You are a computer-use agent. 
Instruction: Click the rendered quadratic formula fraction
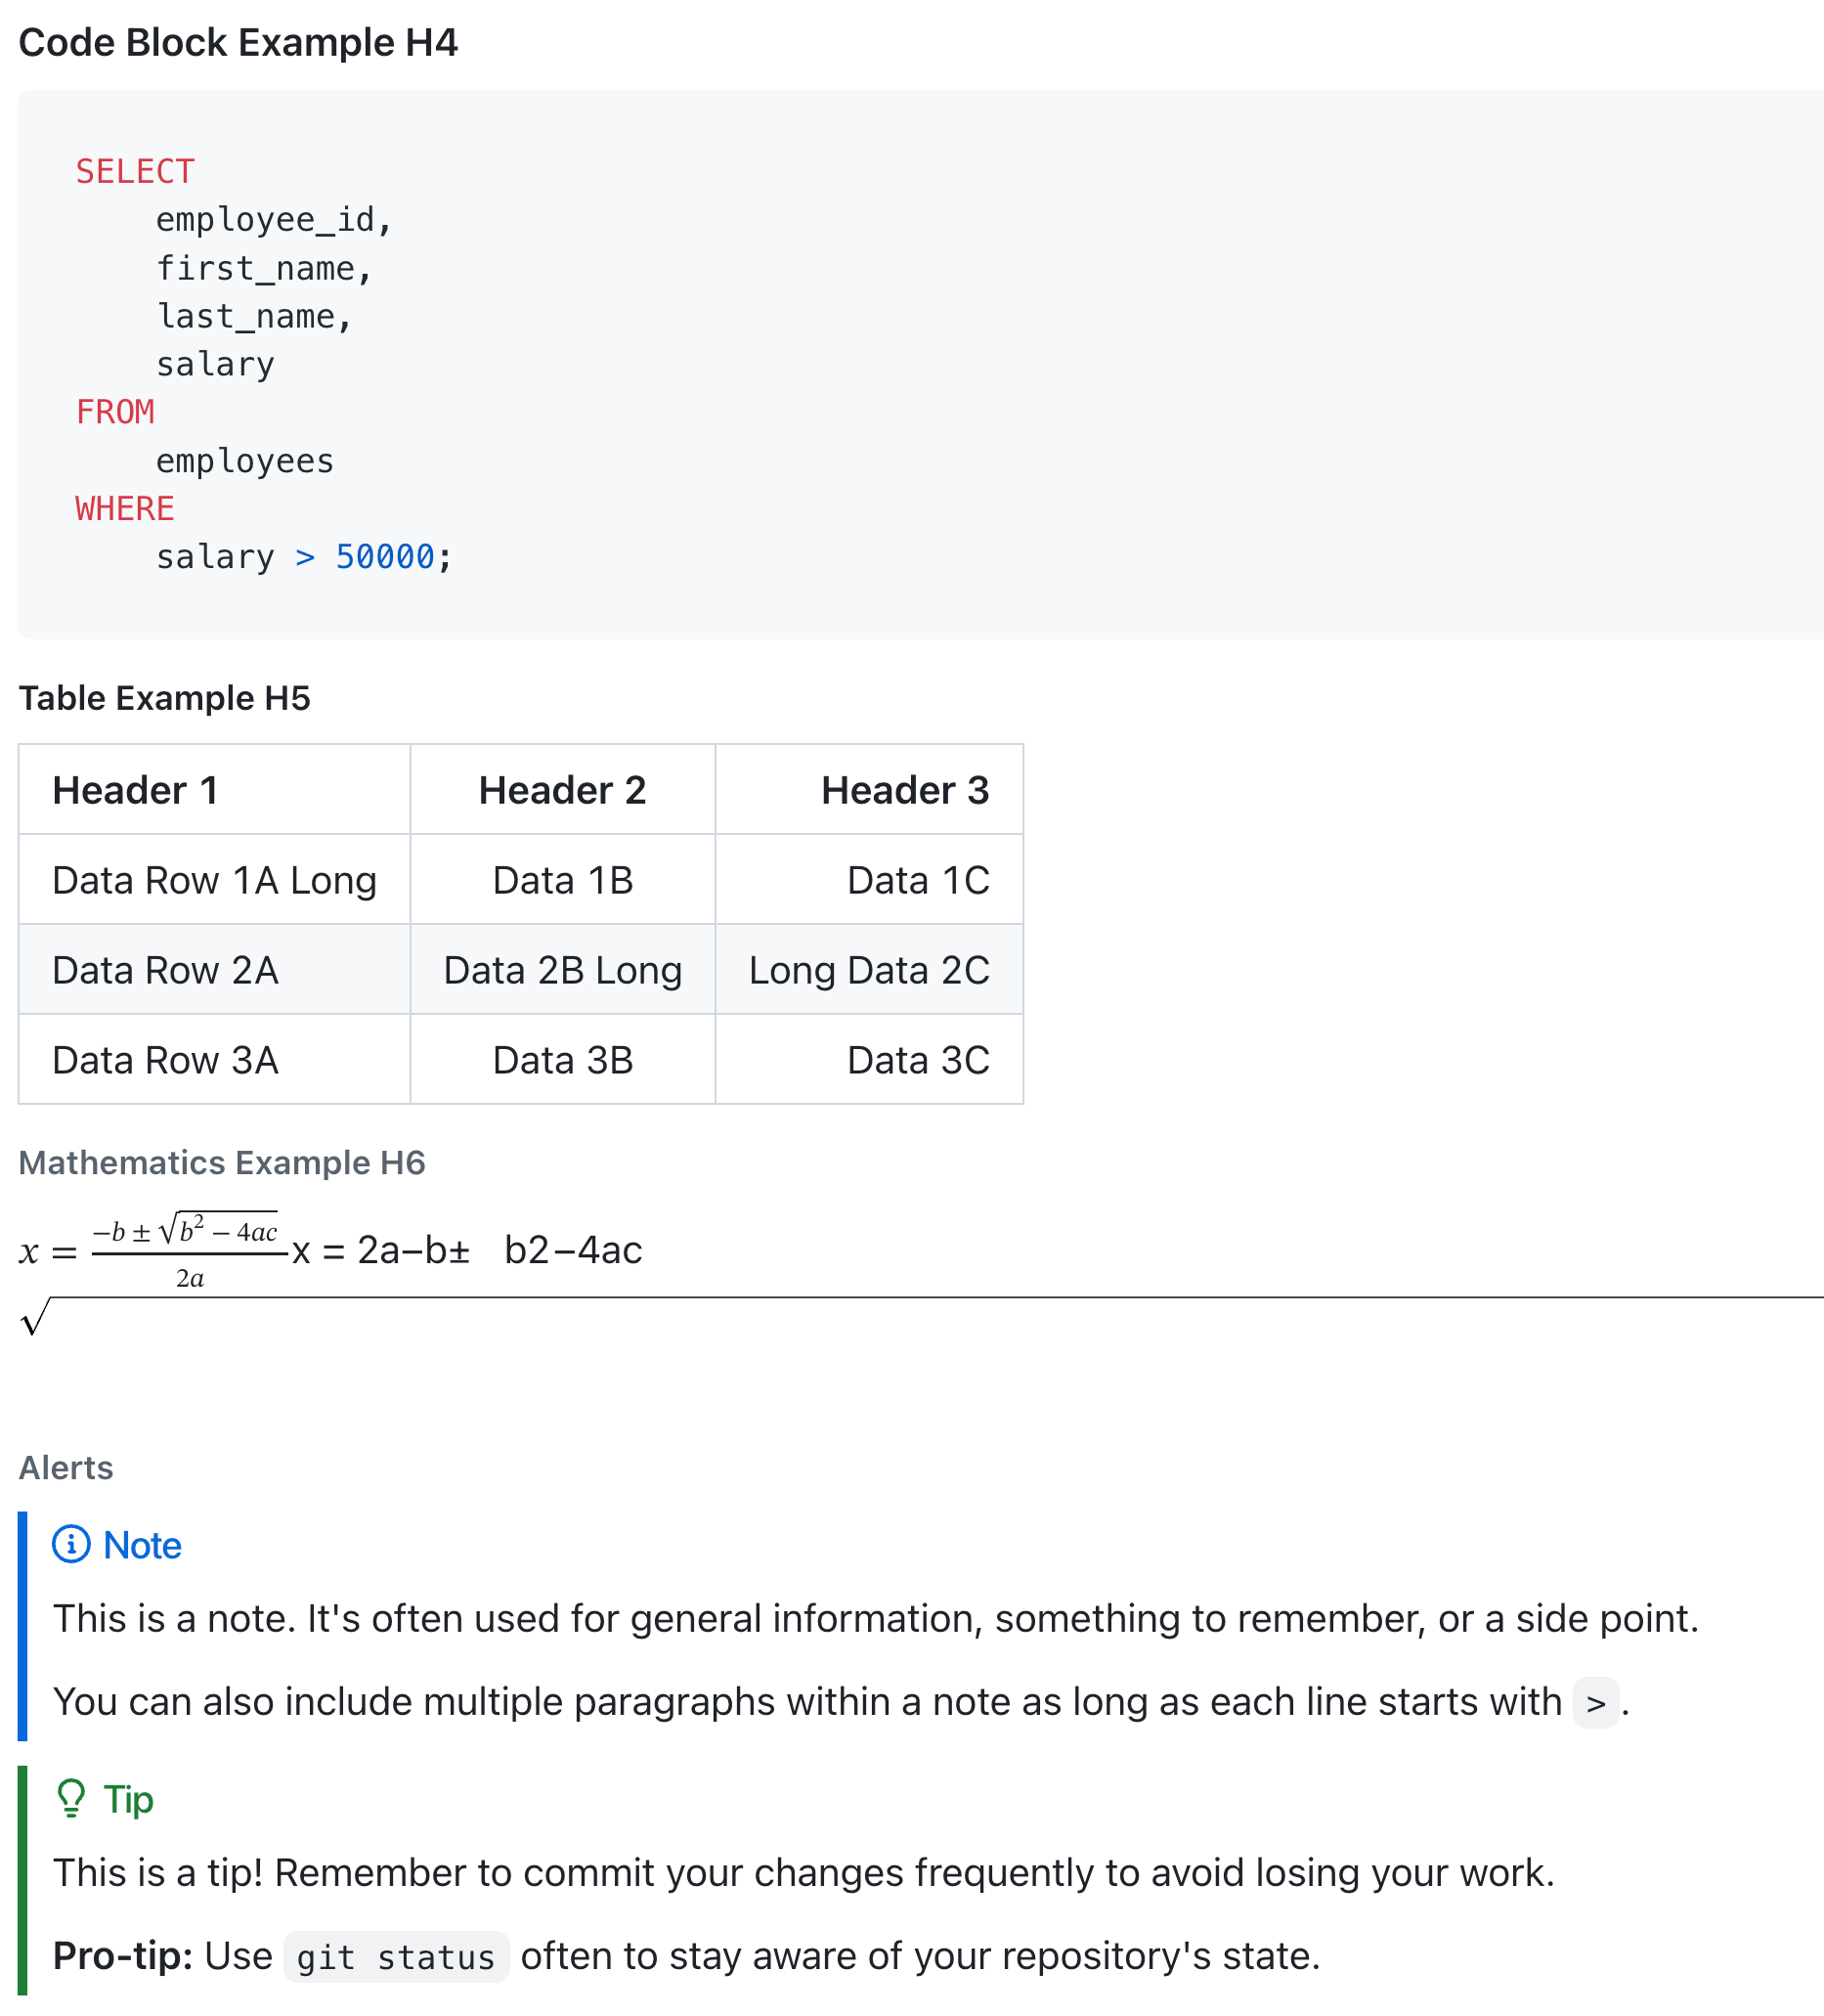[188, 1252]
